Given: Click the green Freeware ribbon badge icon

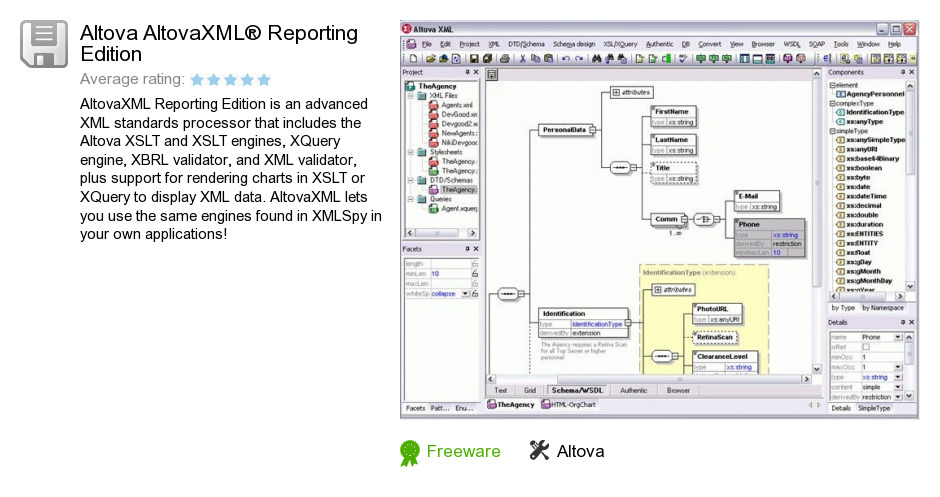Looking at the screenshot, I should (410, 453).
